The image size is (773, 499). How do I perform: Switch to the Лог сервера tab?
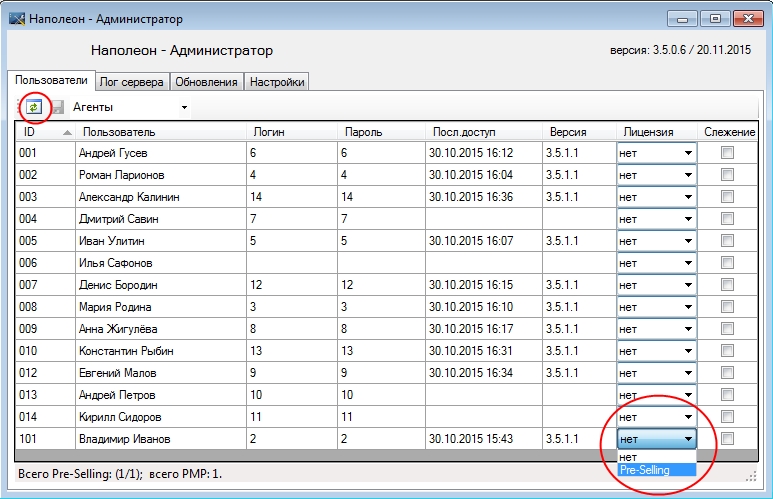click(x=131, y=82)
